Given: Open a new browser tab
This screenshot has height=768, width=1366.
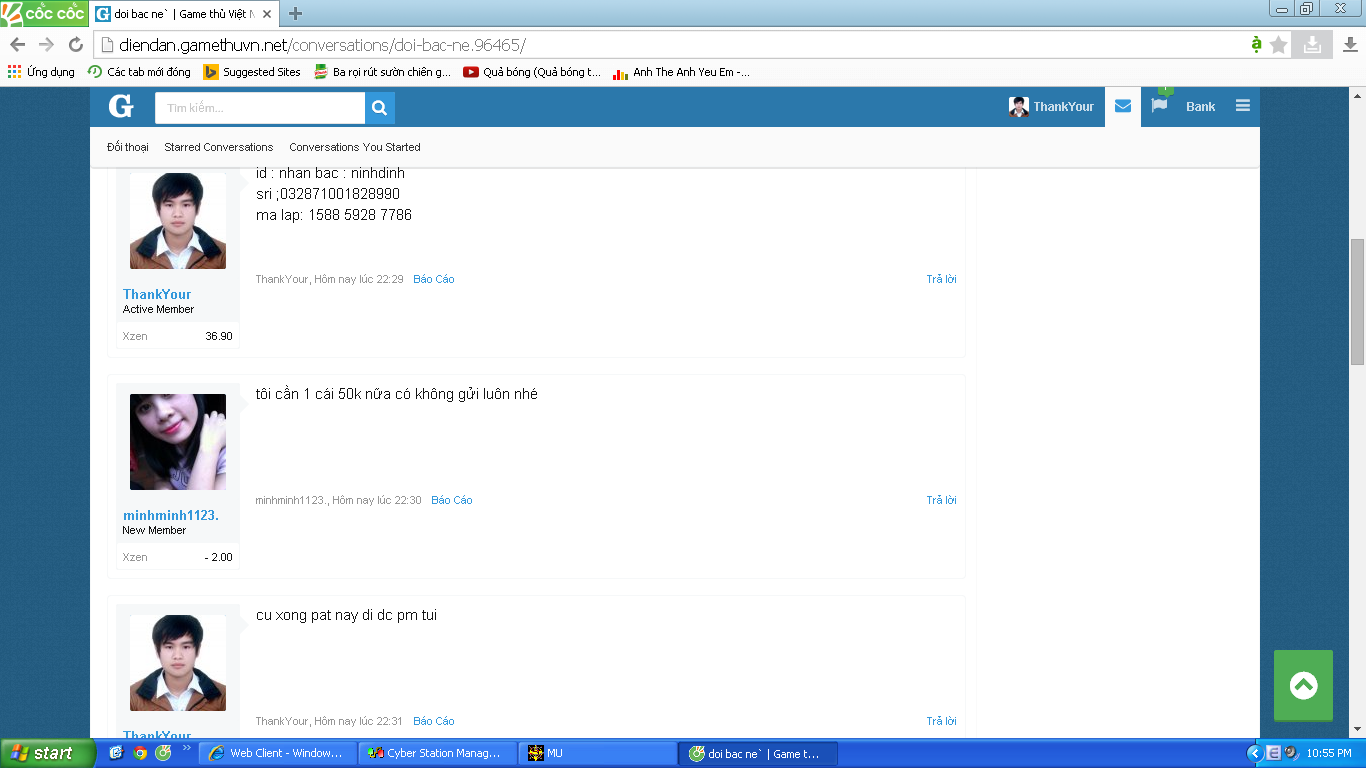Looking at the screenshot, I should tap(295, 14).
